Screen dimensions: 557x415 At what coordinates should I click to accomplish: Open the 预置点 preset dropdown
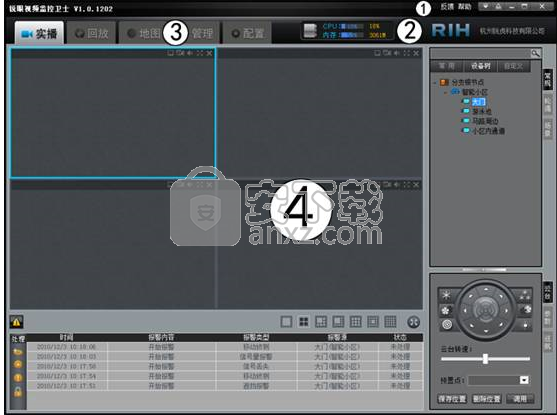pyautogui.click(x=524, y=380)
